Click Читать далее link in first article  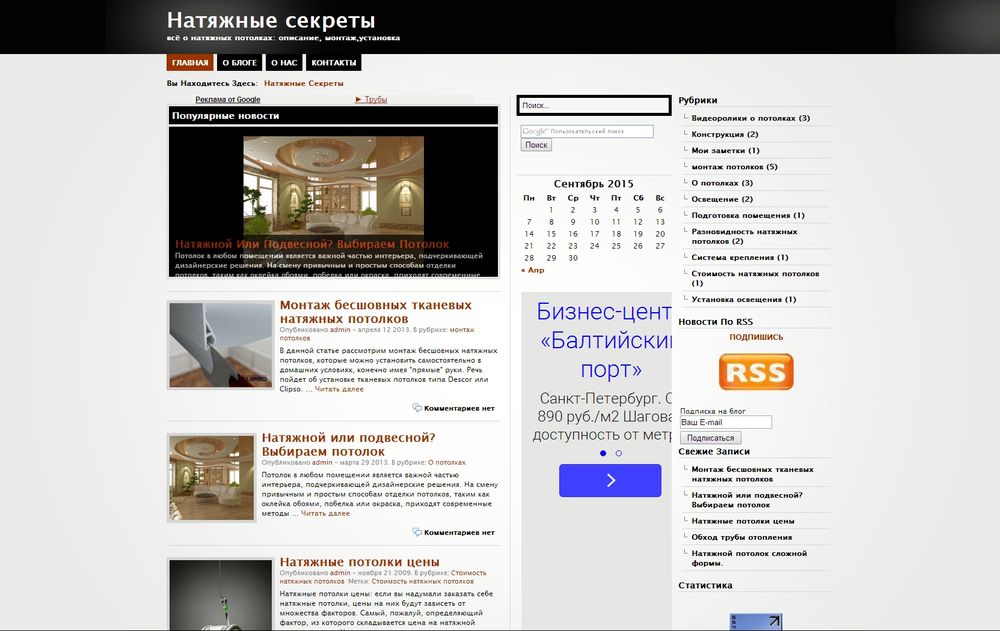(x=339, y=389)
